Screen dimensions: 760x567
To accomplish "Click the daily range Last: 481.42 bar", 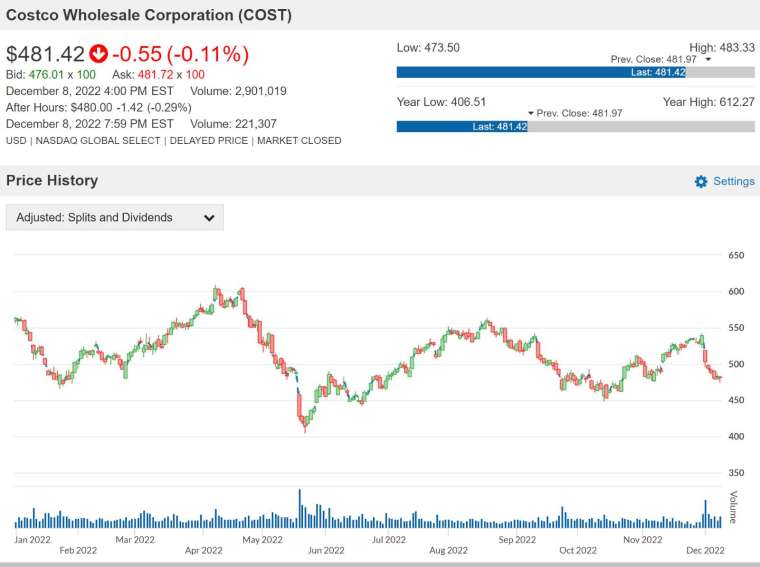I will [541, 73].
